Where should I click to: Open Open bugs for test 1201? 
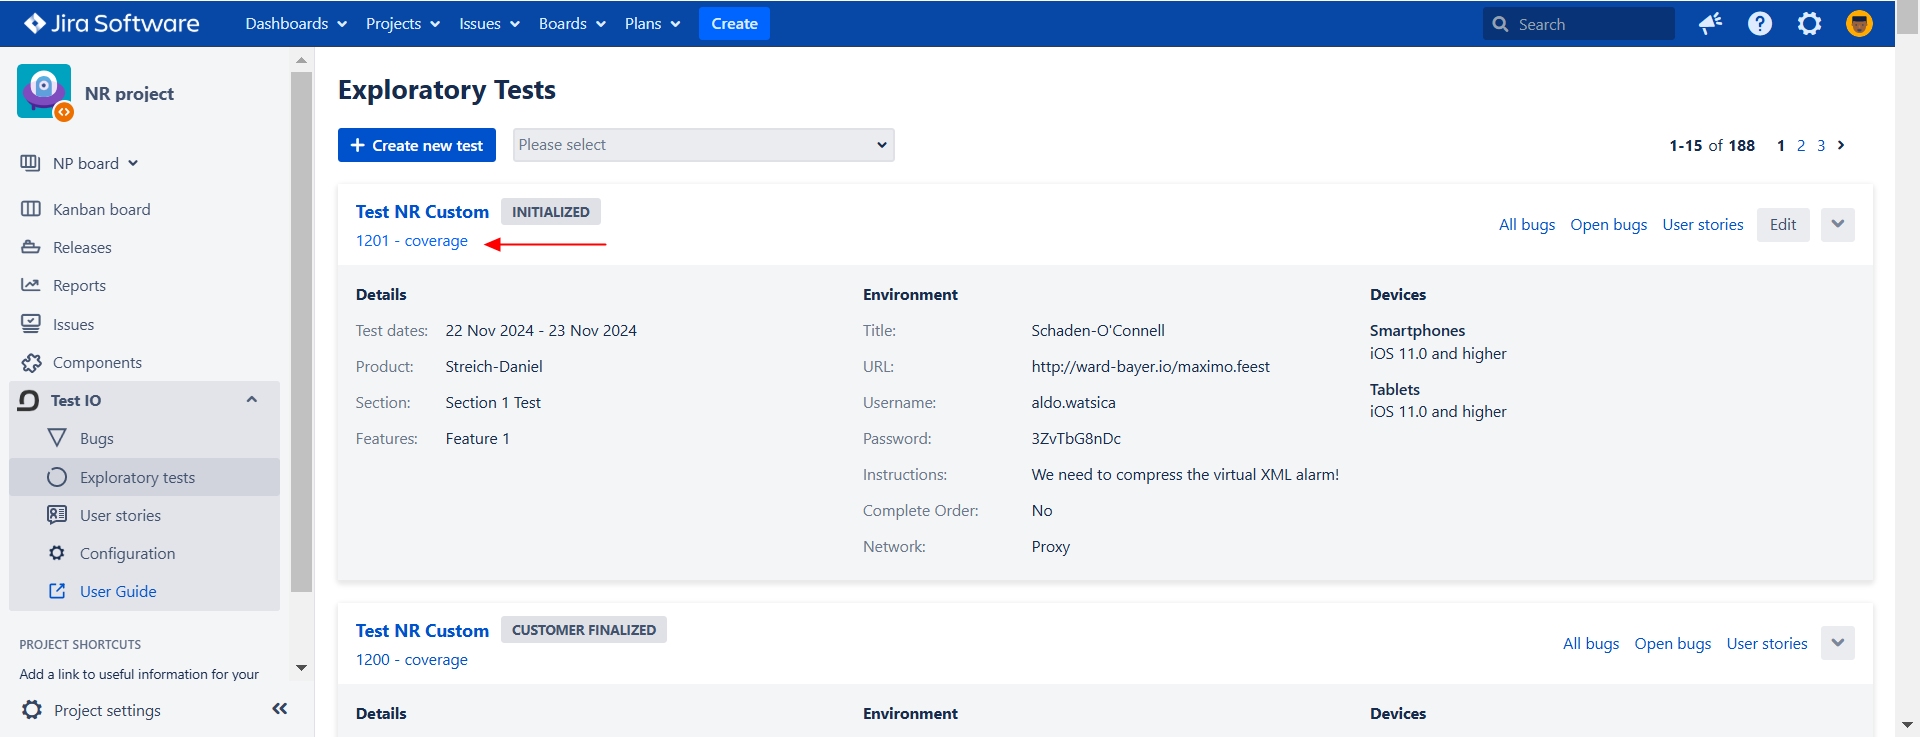click(1609, 224)
